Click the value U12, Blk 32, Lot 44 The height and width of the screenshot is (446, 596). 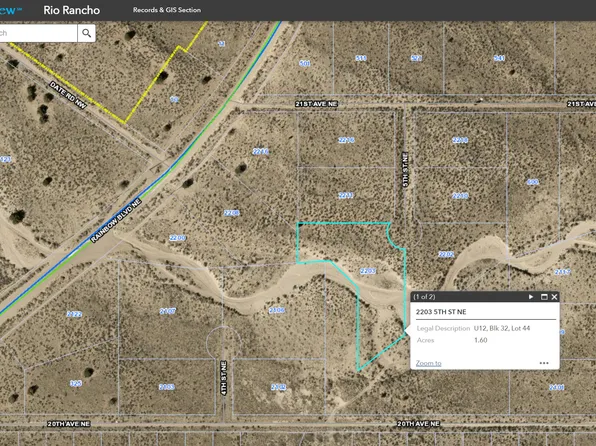point(502,328)
